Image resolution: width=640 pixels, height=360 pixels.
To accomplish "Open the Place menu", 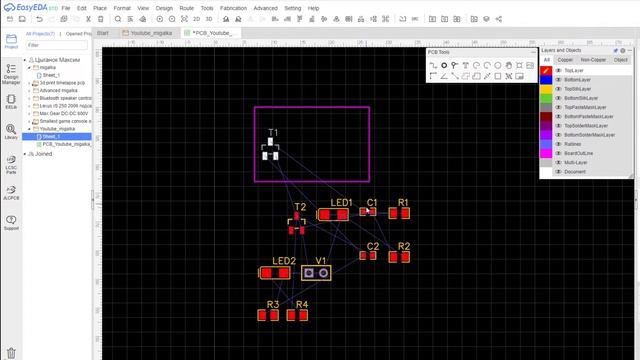I will [x=100, y=8].
